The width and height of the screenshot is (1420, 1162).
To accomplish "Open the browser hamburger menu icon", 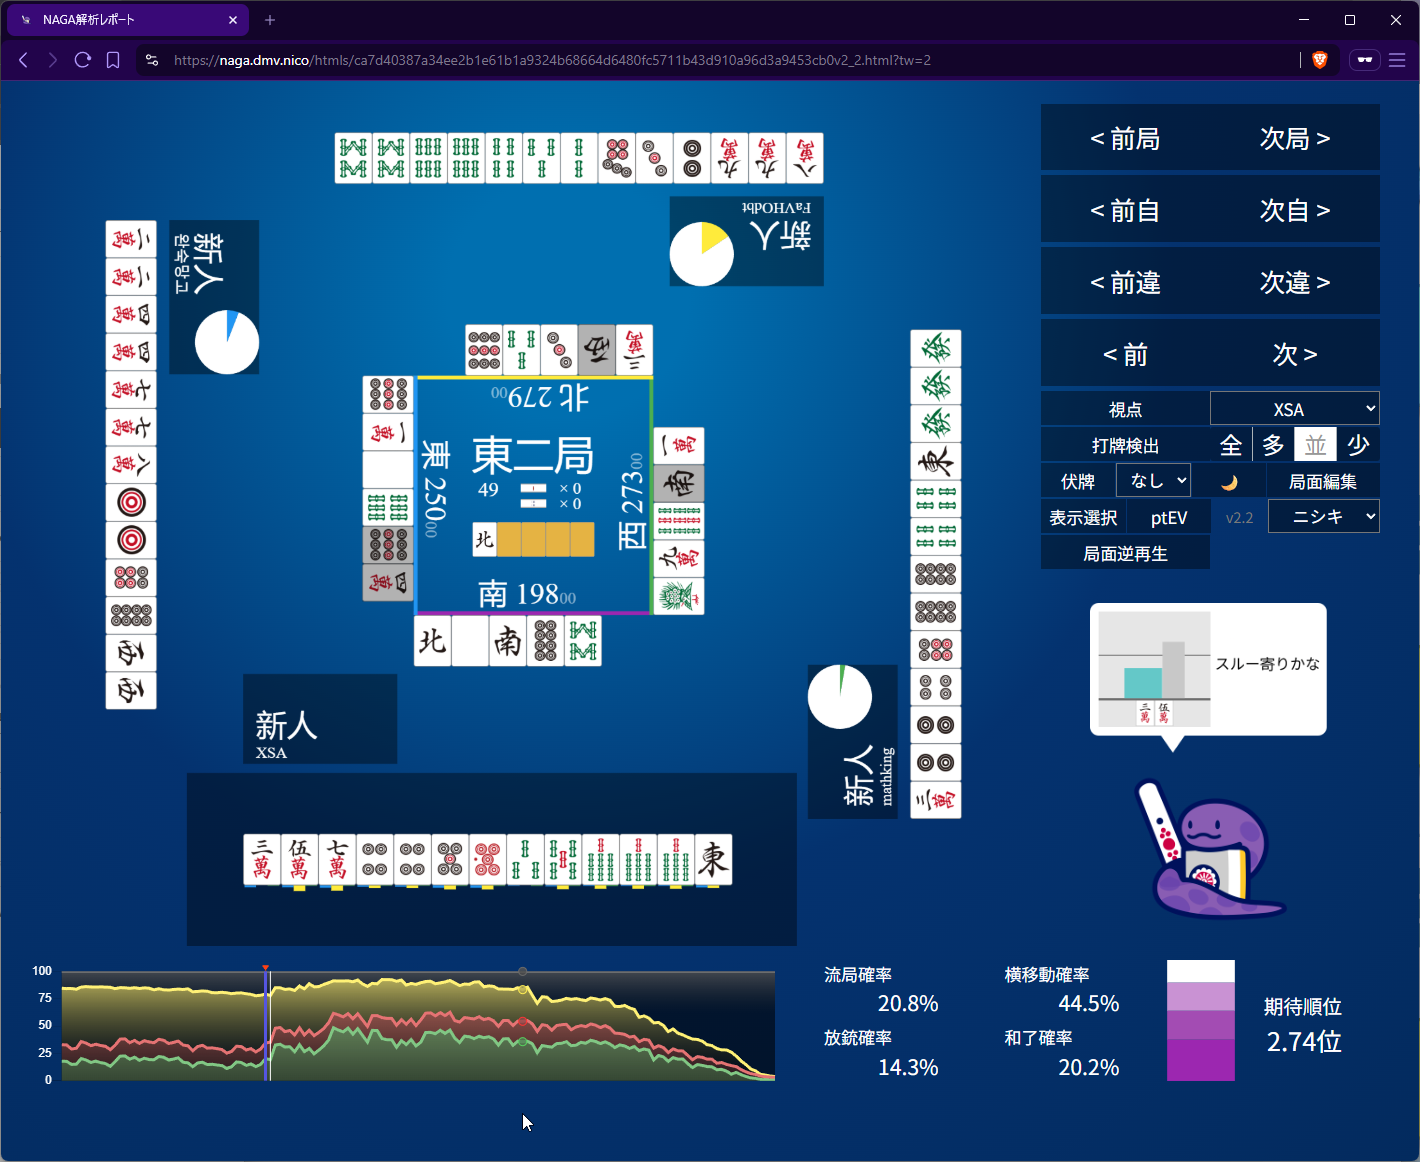I will tap(1397, 60).
